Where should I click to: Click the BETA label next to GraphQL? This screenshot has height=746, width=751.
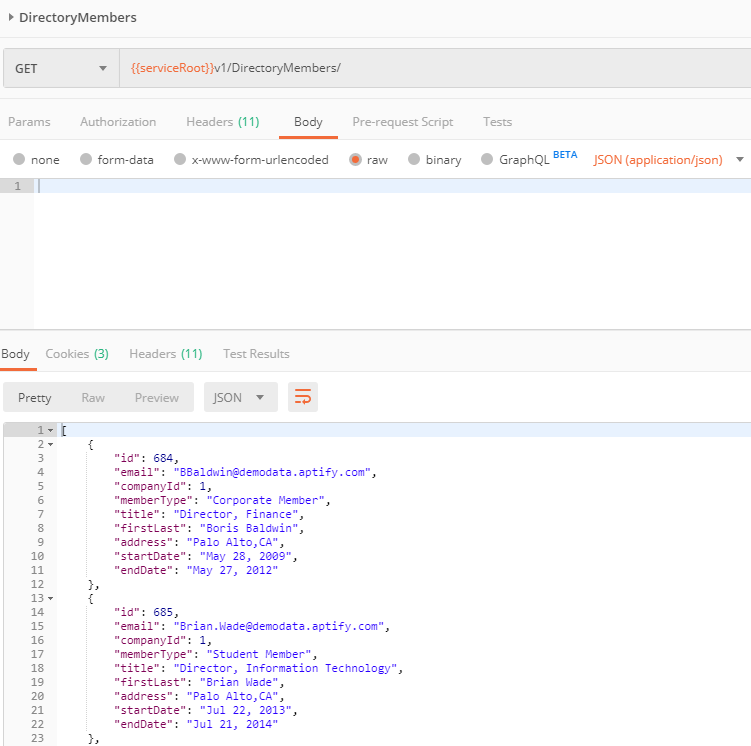(565, 155)
